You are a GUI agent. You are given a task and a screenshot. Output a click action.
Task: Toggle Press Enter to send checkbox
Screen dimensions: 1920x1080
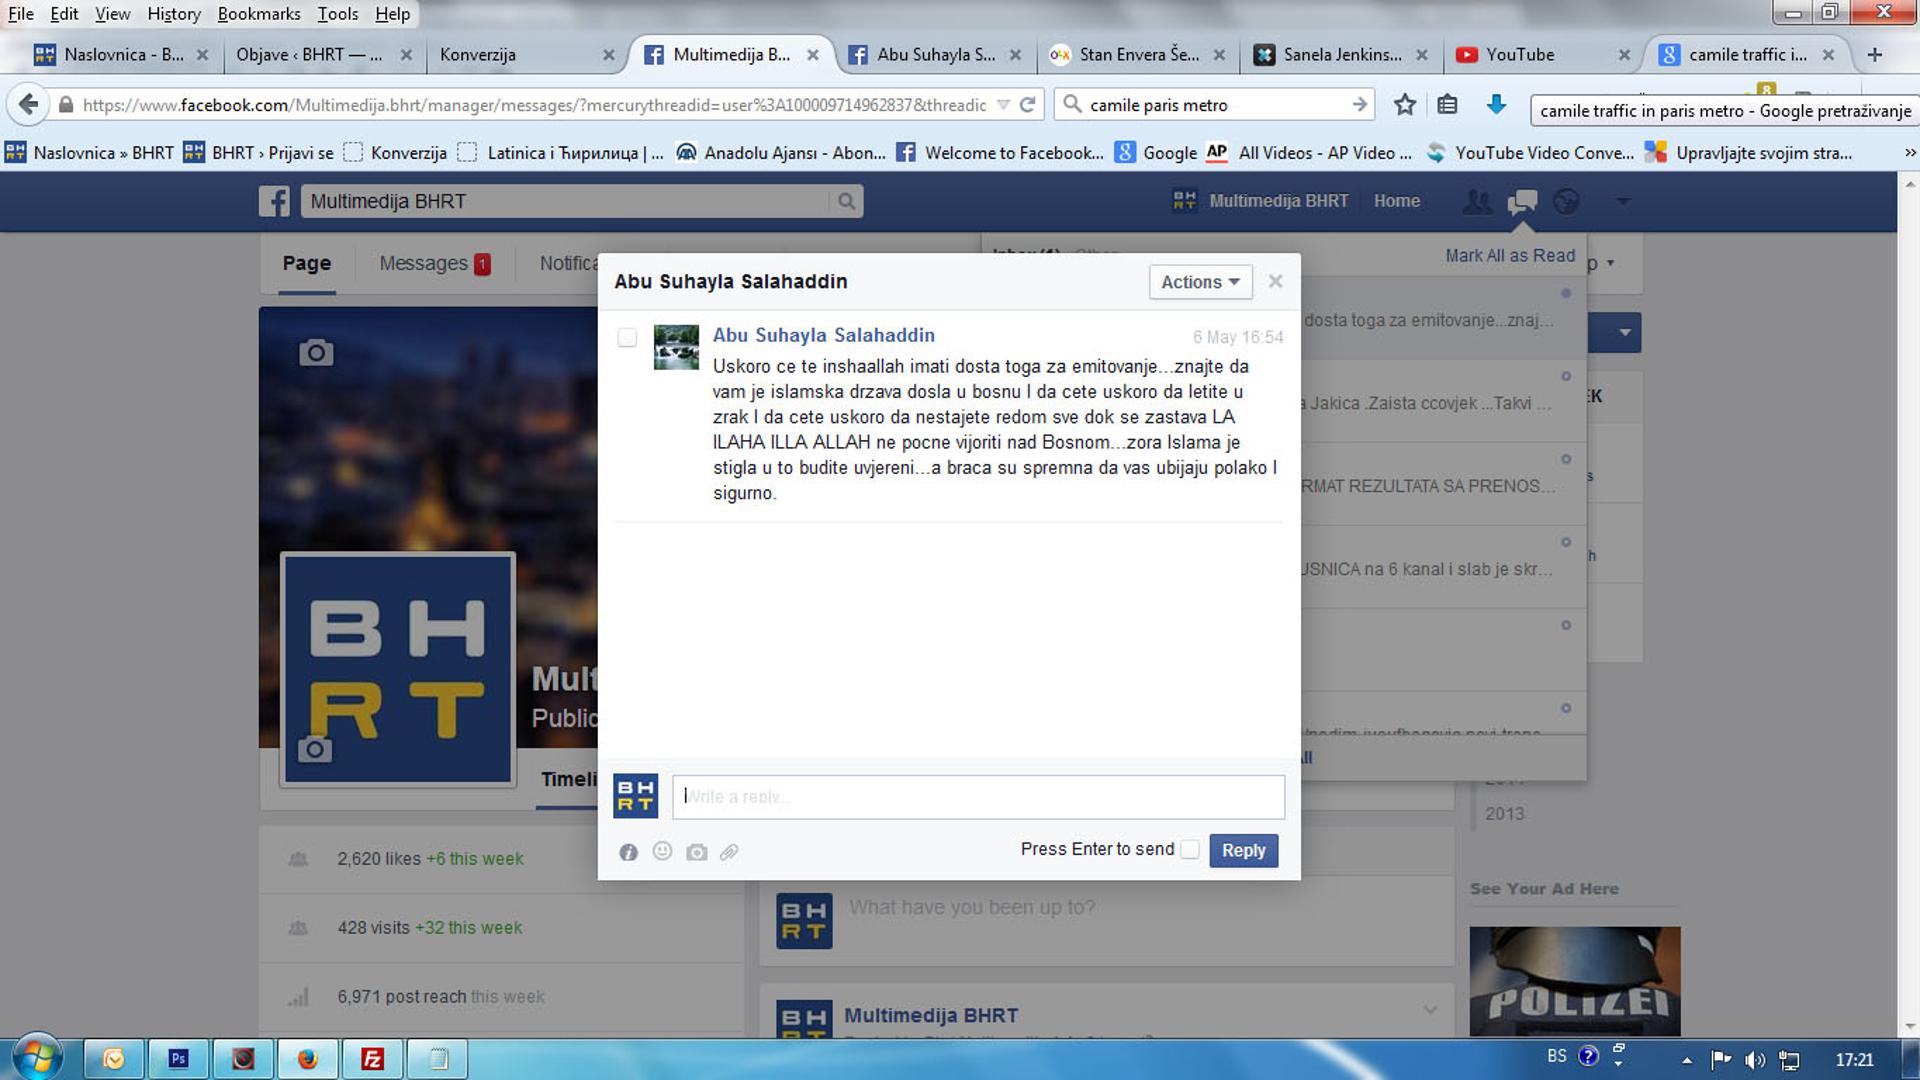coord(1190,849)
